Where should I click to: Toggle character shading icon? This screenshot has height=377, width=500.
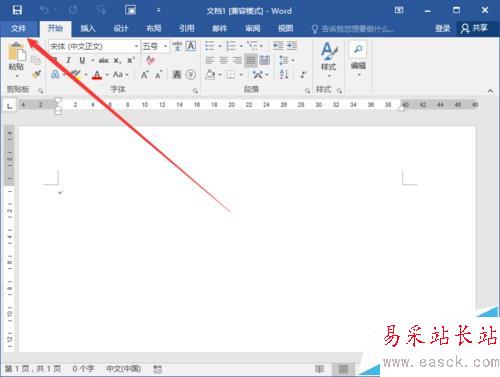point(177,75)
